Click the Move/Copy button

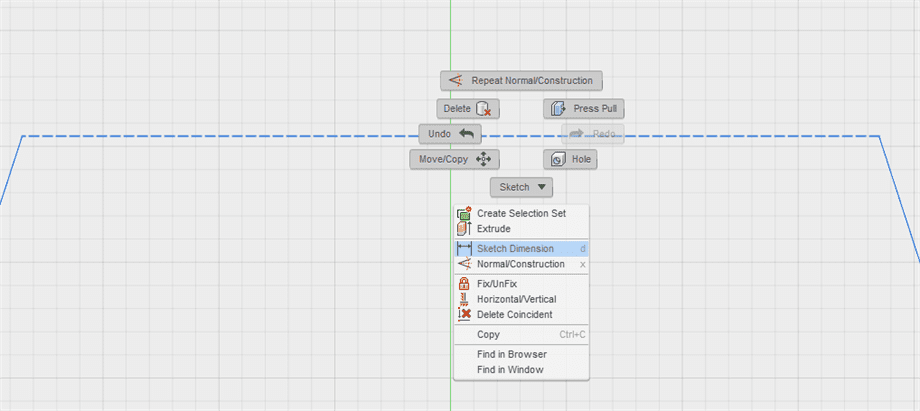[455, 159]
